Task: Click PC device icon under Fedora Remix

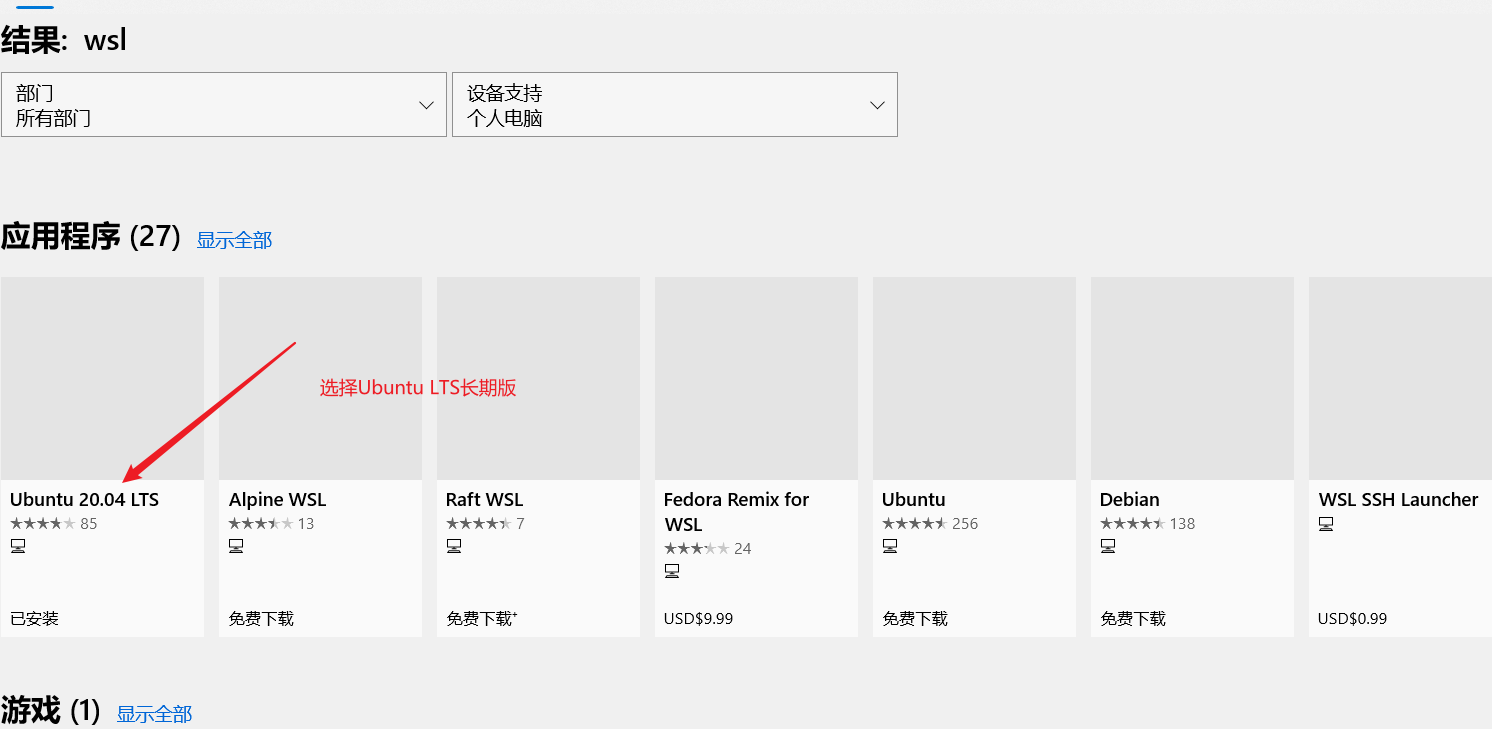Action: (x=672, y=571)
